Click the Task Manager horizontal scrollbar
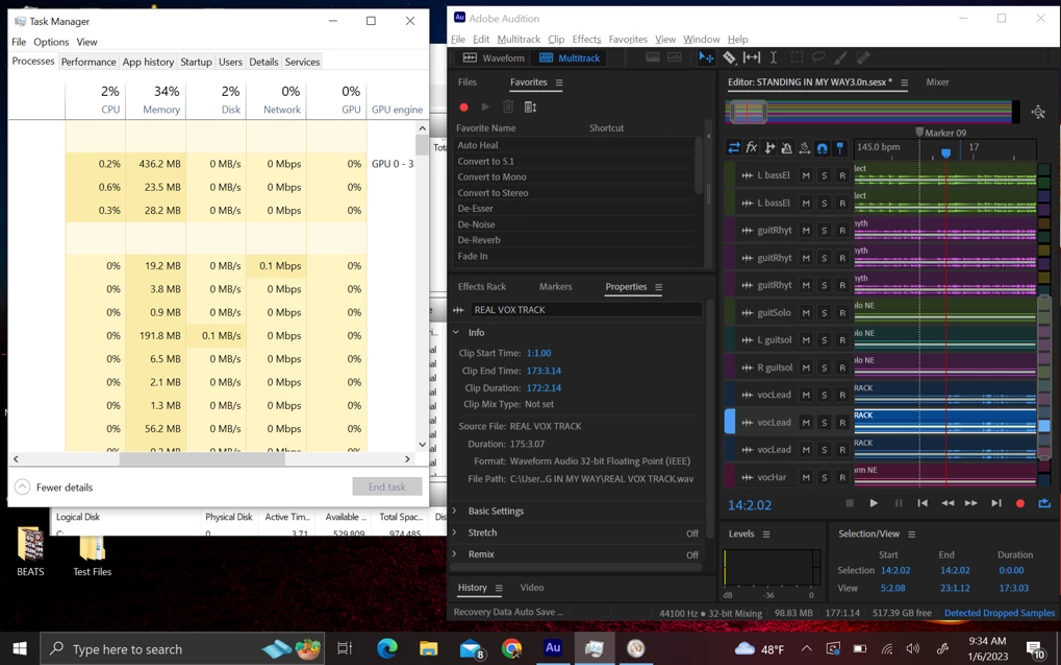 coord(202,459)
